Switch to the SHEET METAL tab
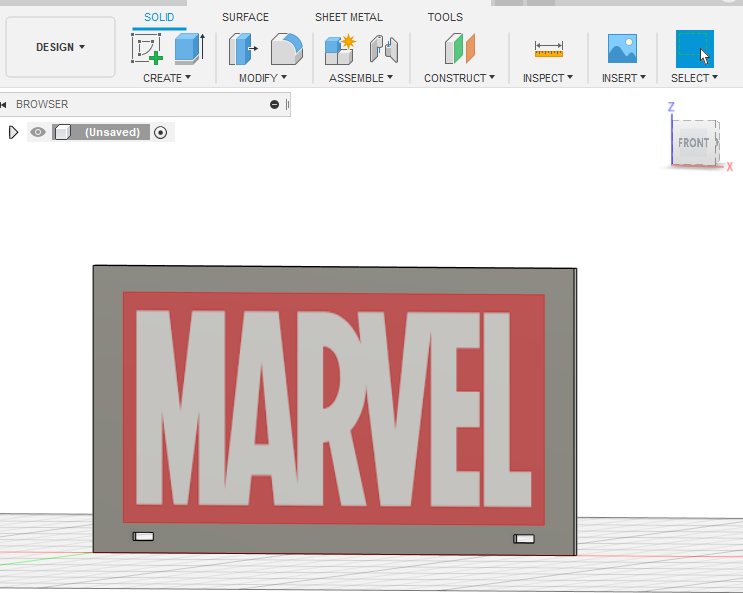This screenshot has height=593, width=743. pos(349,18)
